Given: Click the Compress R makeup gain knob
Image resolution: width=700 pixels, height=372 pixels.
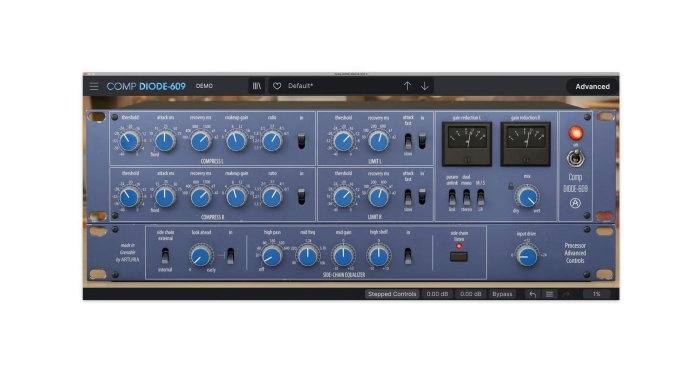Looking at the screenshot, I should 237,197.
